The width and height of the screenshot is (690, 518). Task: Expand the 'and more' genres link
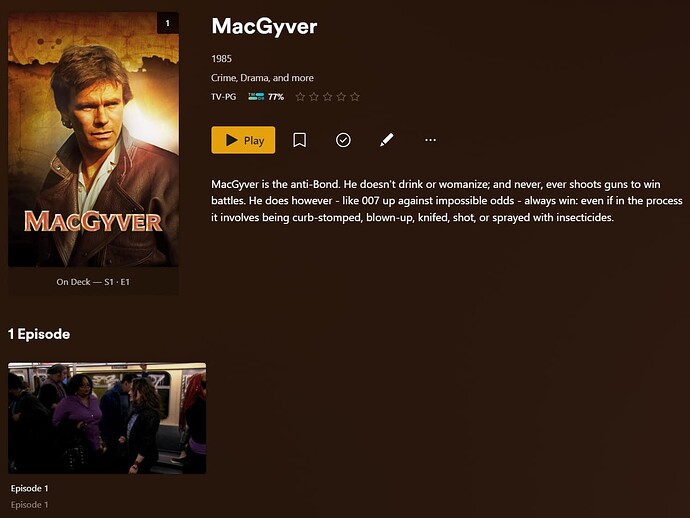(293, 78)
